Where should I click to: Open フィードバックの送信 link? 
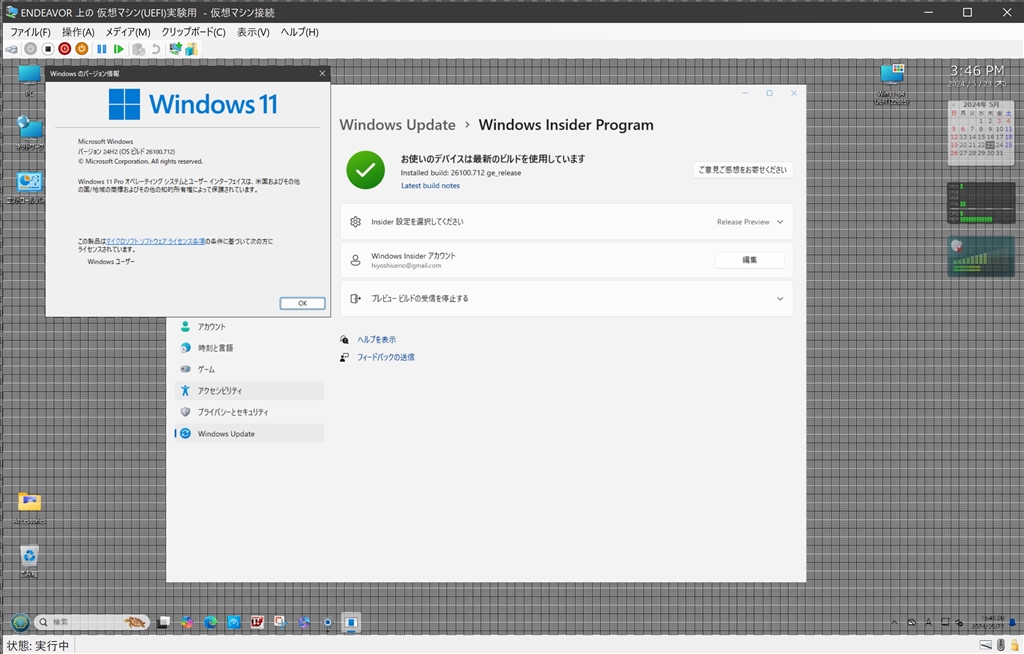pyautogui.click(x=385, y=357)
